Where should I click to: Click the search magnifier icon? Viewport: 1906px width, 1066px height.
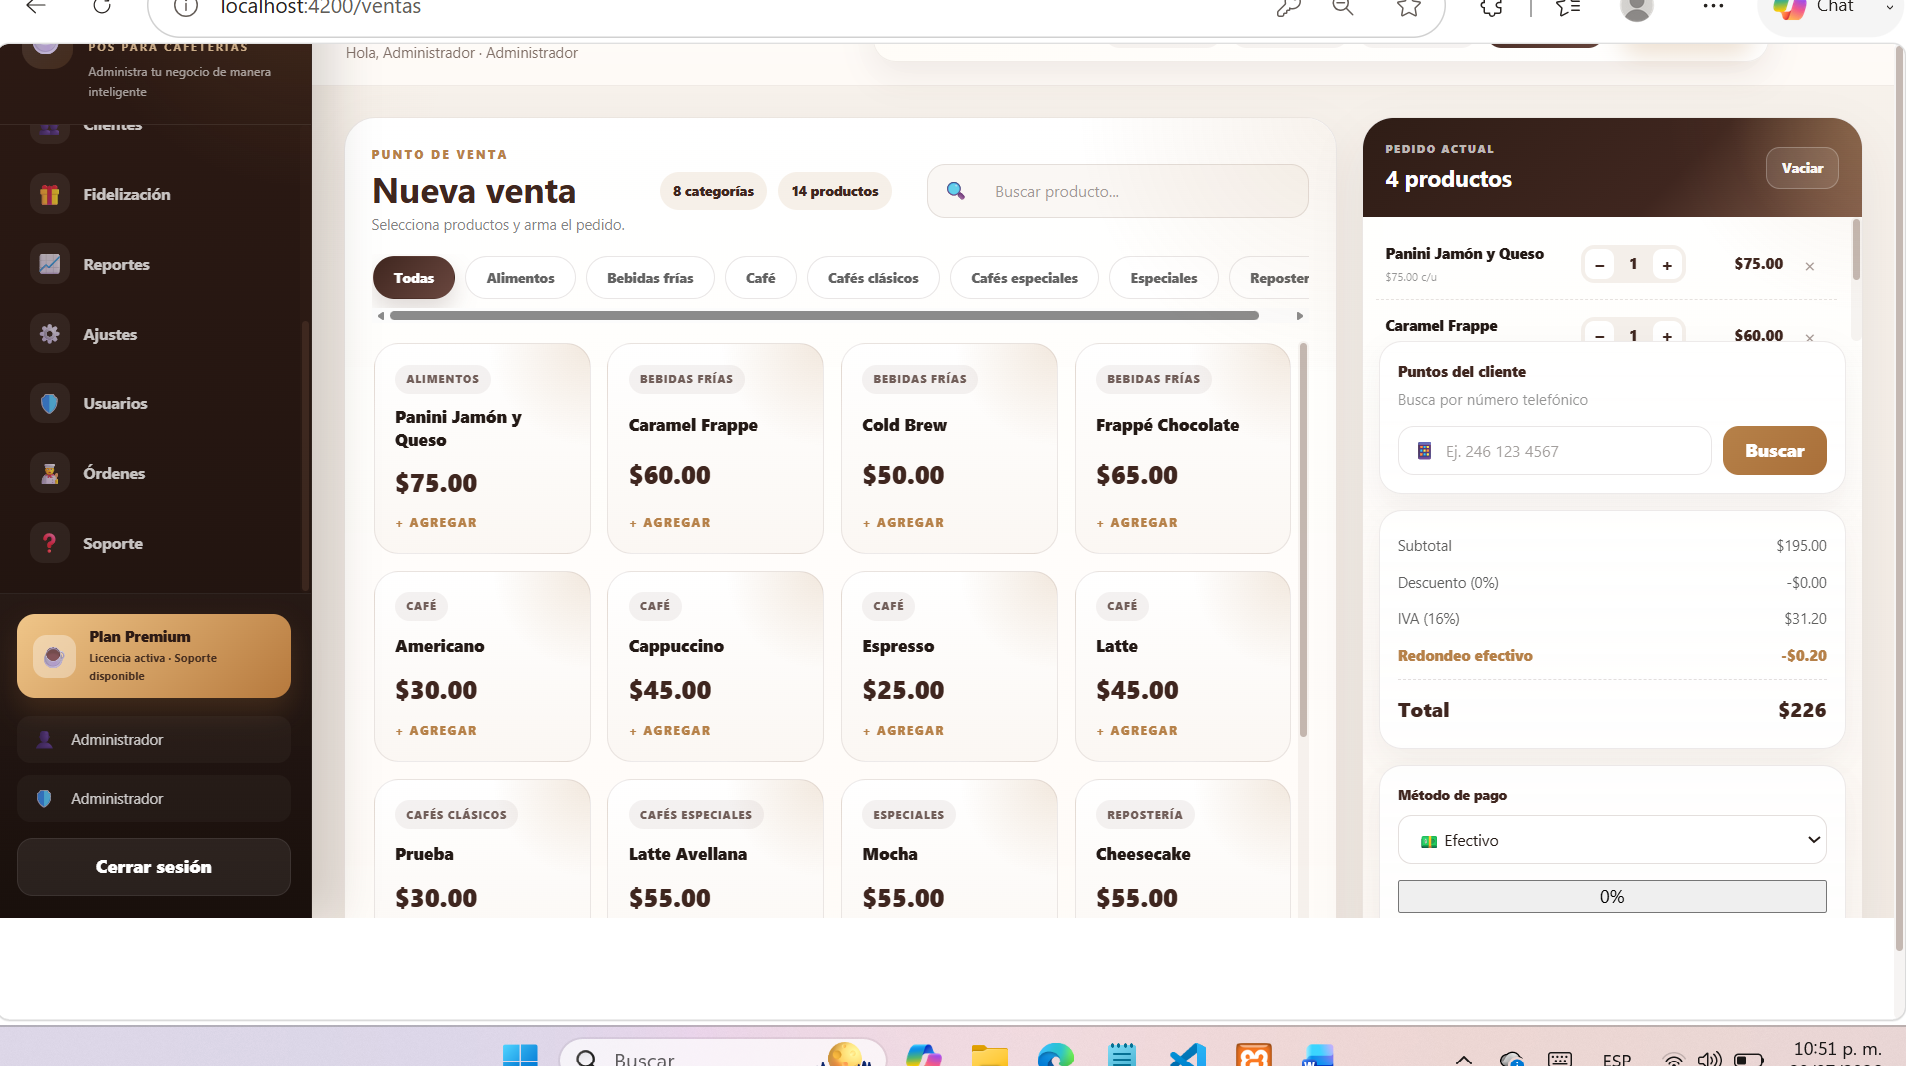point(956,191)
